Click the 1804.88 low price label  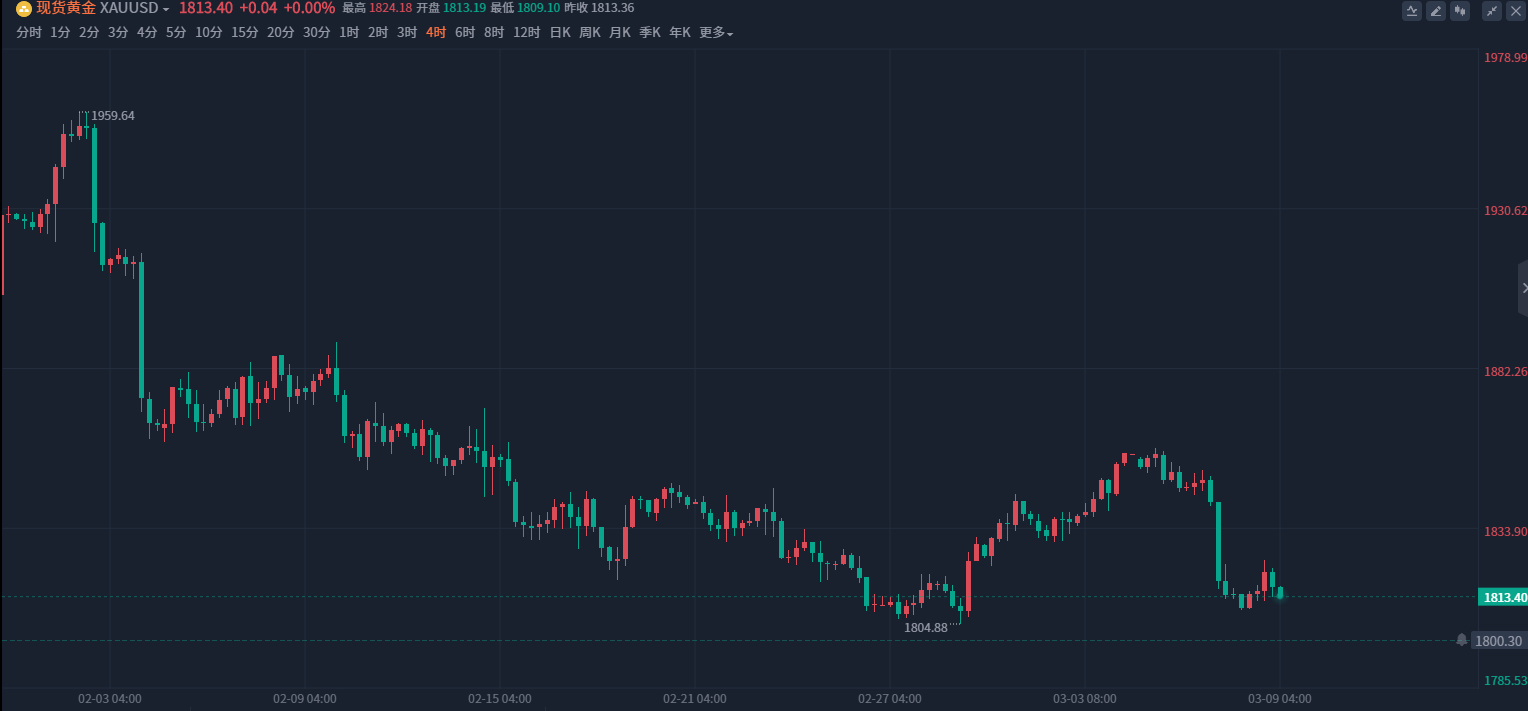(x=926, y=628)
